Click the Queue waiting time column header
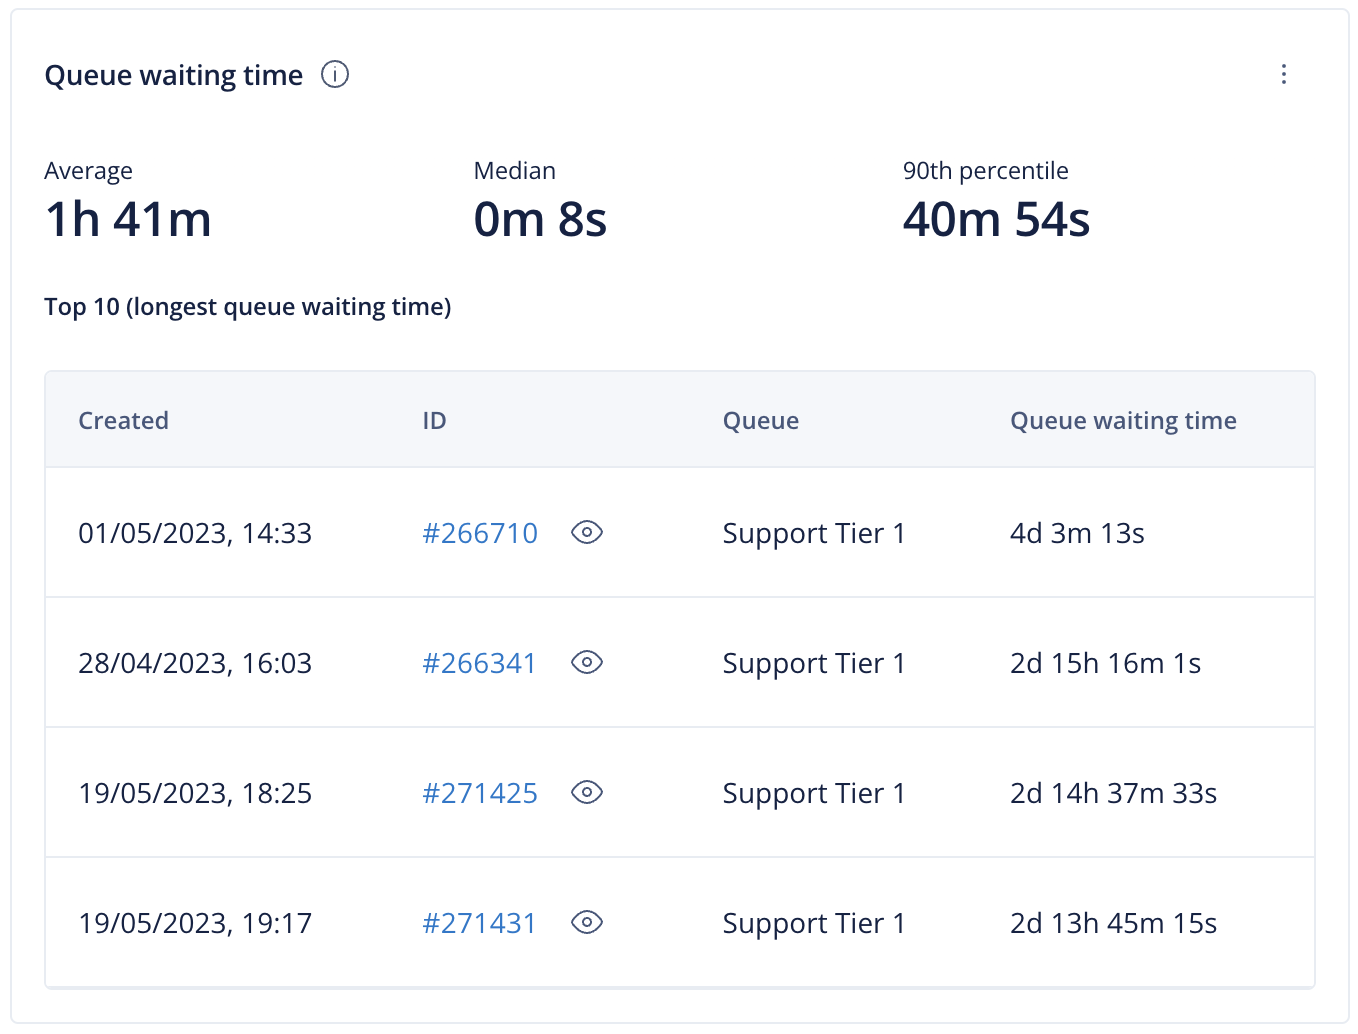 tap(1124, 421)
